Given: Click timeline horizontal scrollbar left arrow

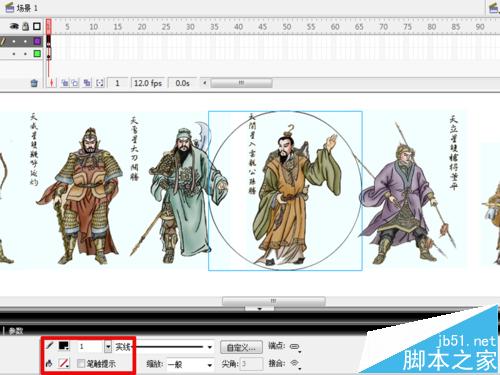Looking at the screenshot, I should click(205, 83).
